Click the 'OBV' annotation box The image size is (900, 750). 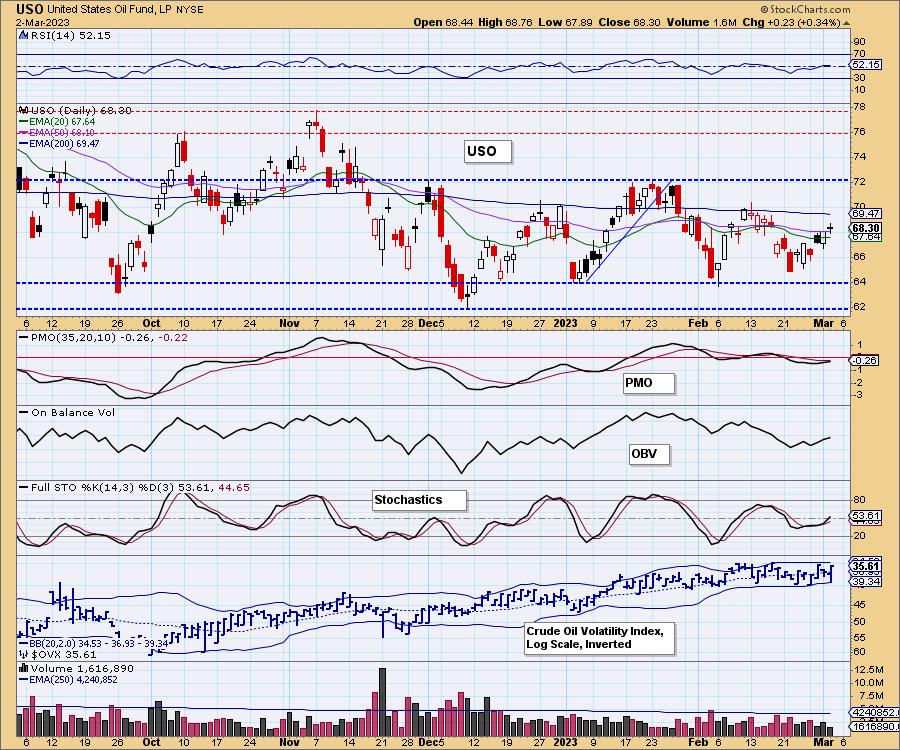649,454
